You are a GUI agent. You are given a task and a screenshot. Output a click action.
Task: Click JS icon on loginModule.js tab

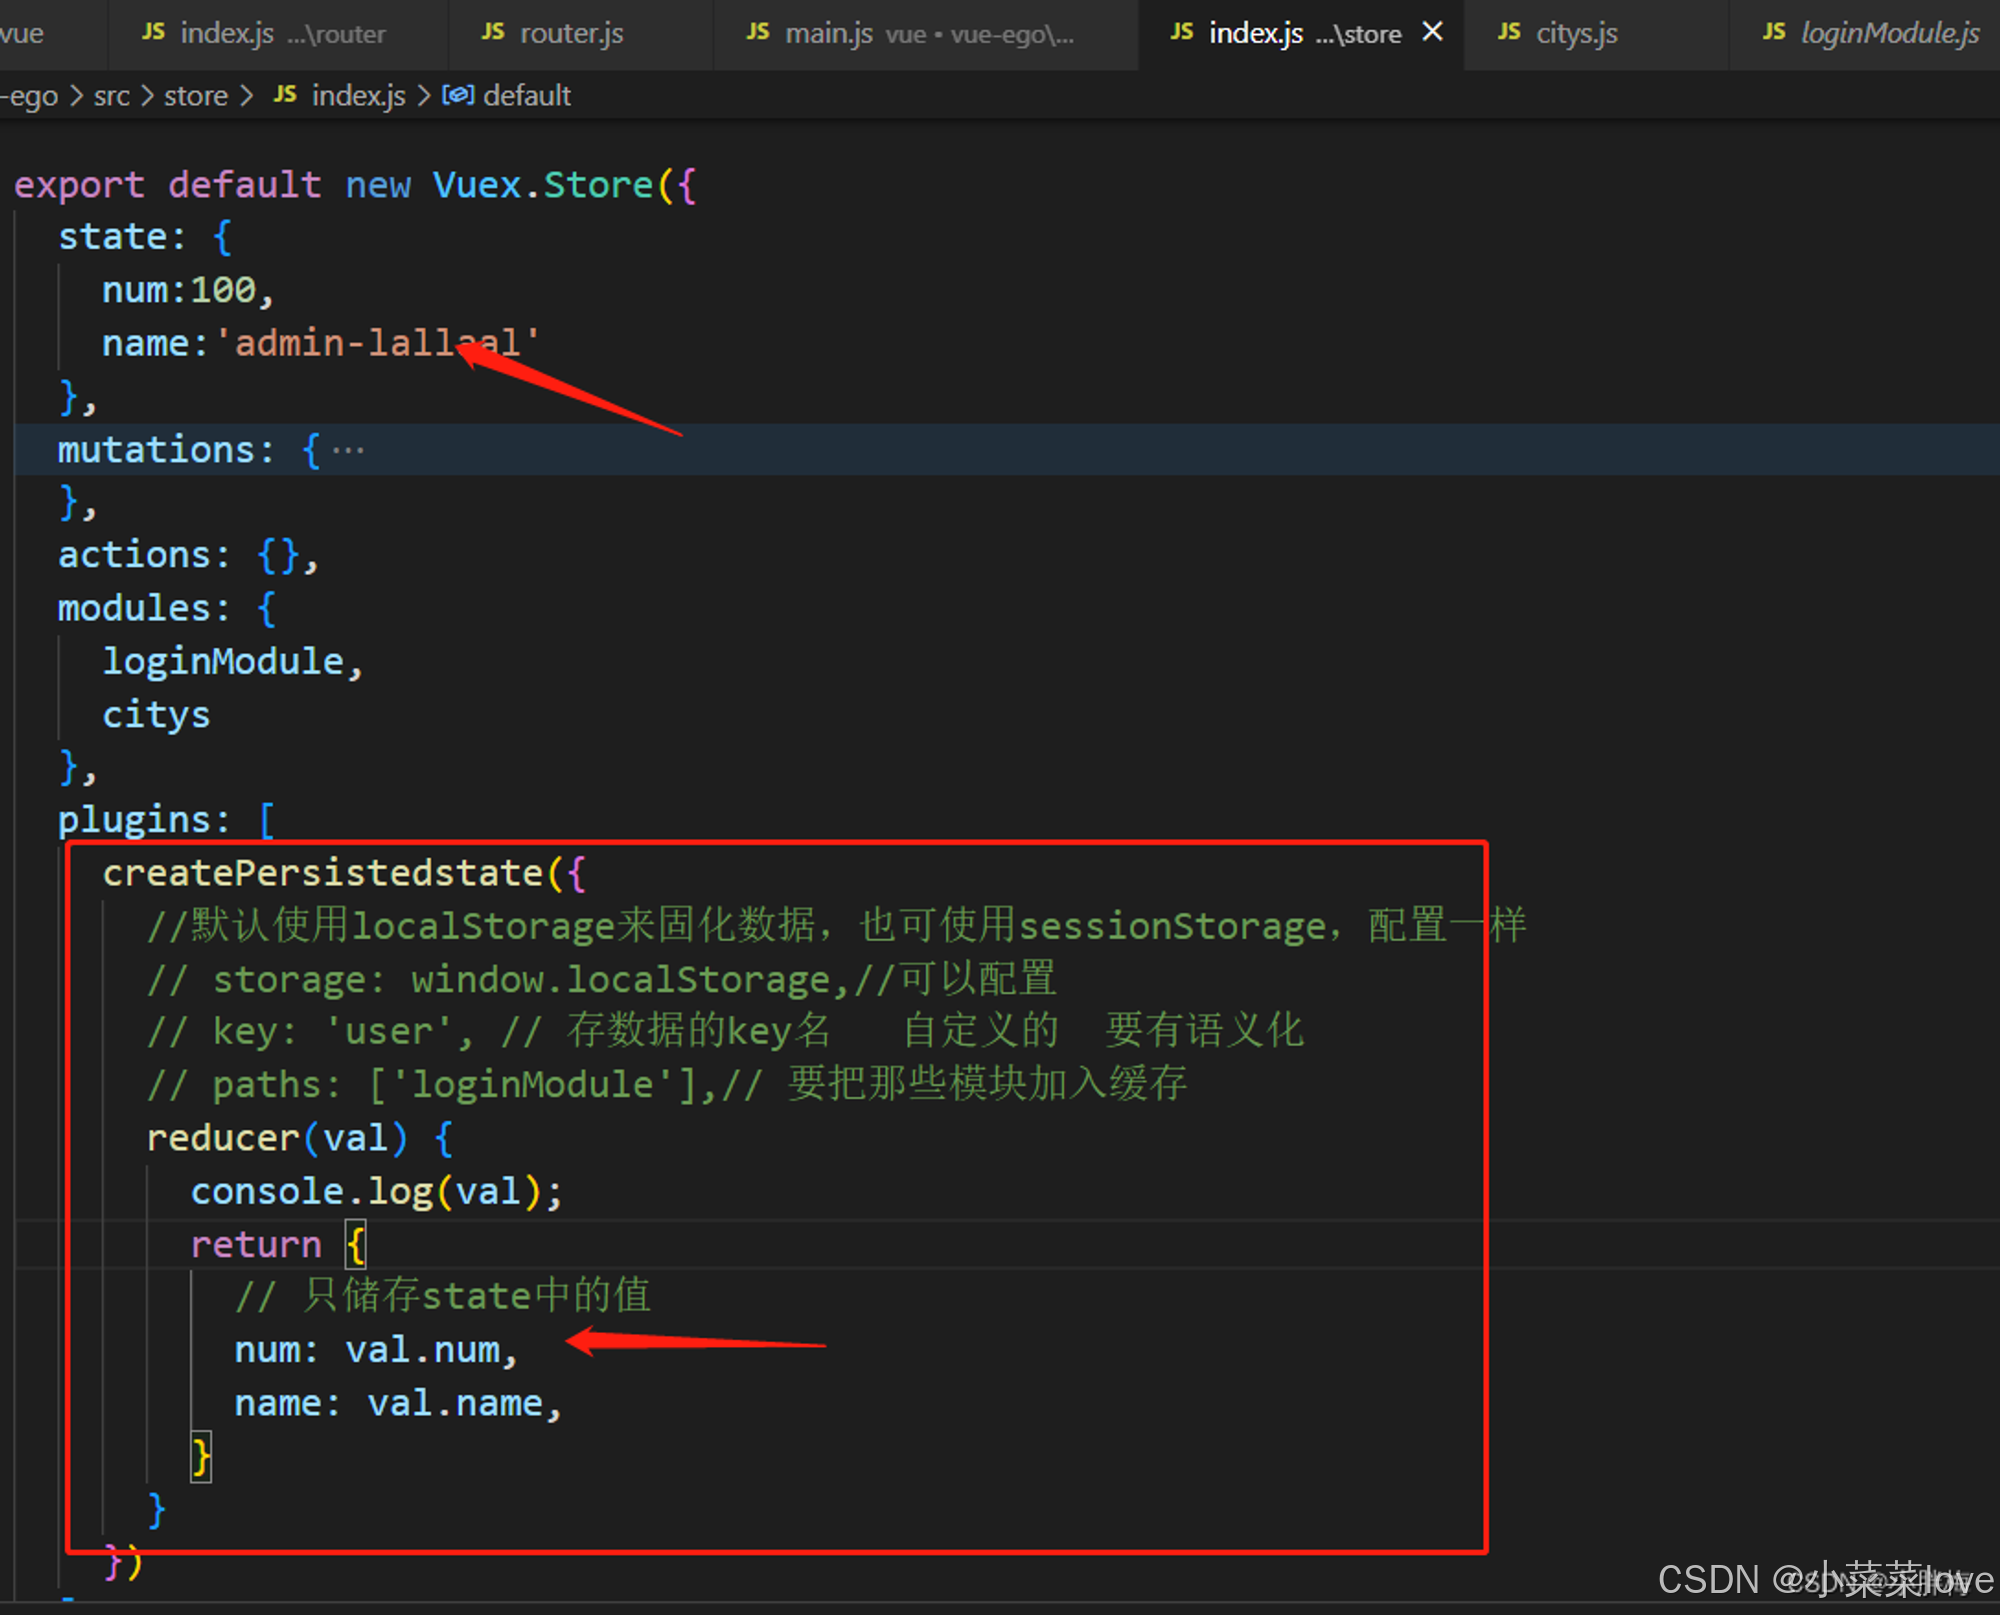(x=1774, y=33)
